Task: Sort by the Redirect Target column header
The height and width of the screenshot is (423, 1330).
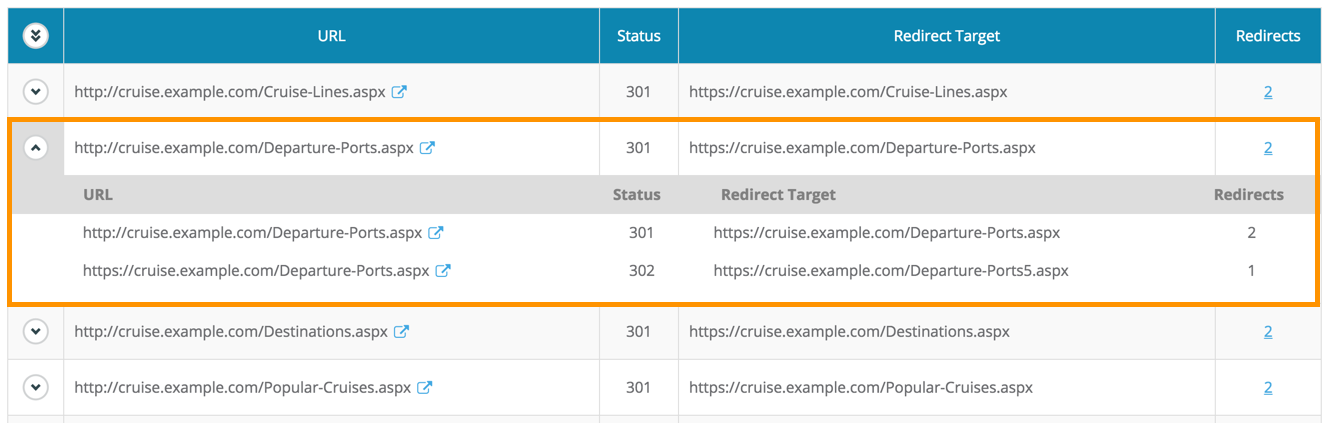Action: coord(946,36)
